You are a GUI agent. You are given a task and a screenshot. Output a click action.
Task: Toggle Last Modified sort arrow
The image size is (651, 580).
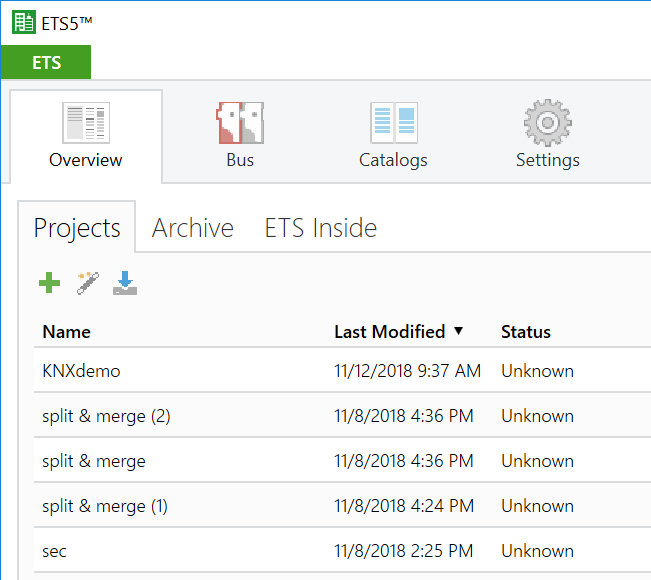(458, 331)
